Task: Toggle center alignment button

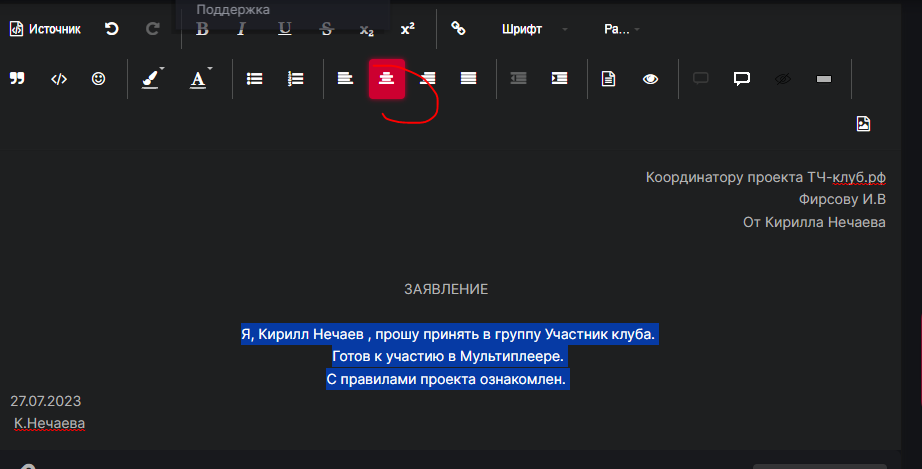Action: (387, 79)
